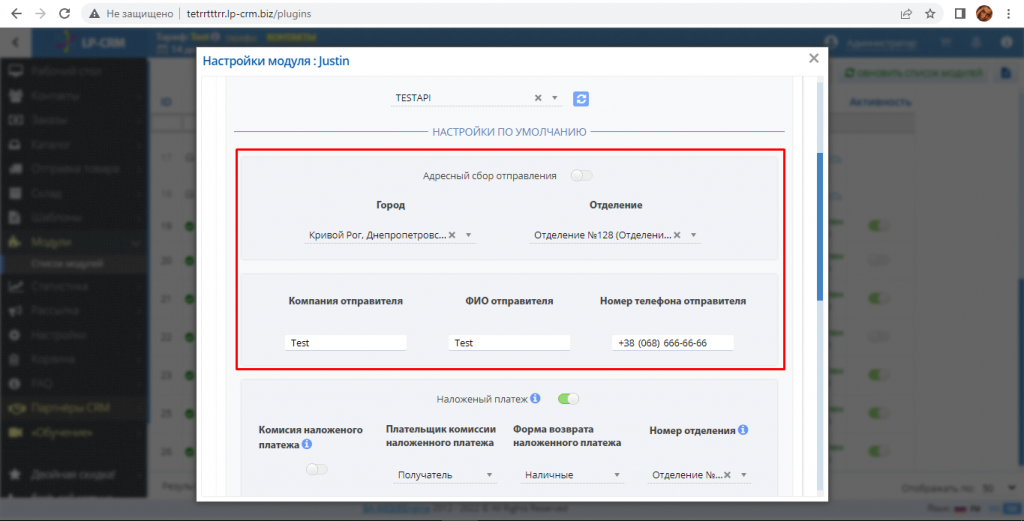Show the info tooltip for Наложеный платеж

tap(536, 398)
